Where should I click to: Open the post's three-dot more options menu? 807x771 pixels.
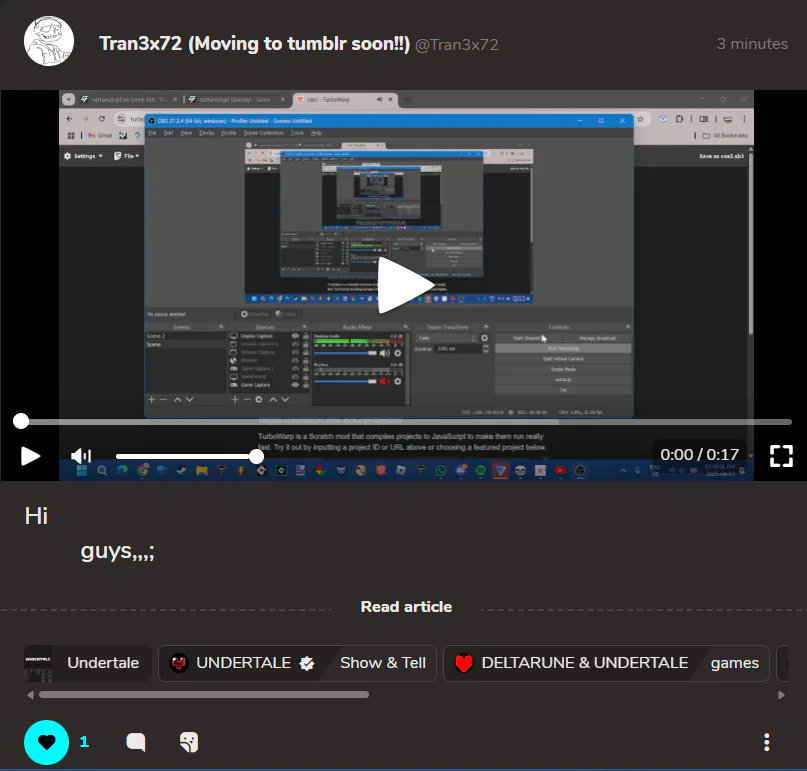tap(767, 742)
